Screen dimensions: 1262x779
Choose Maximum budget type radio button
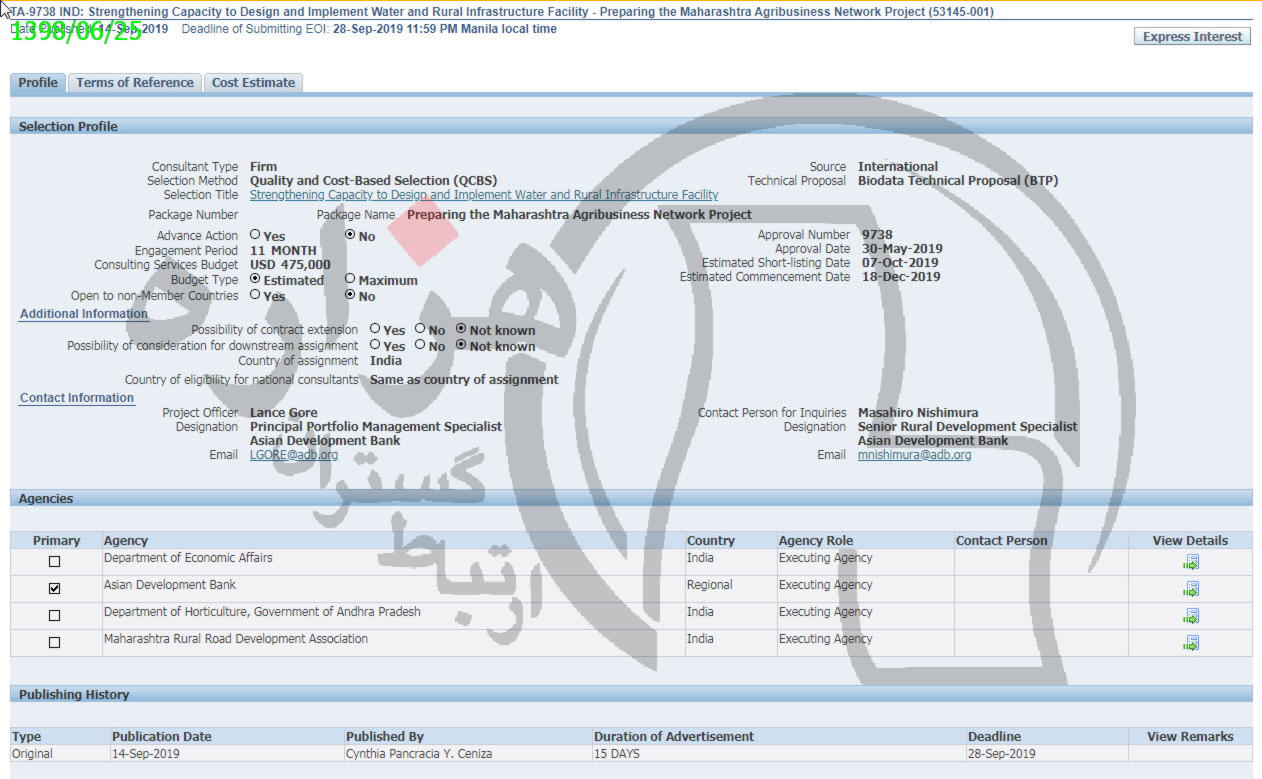coord(350,279)
